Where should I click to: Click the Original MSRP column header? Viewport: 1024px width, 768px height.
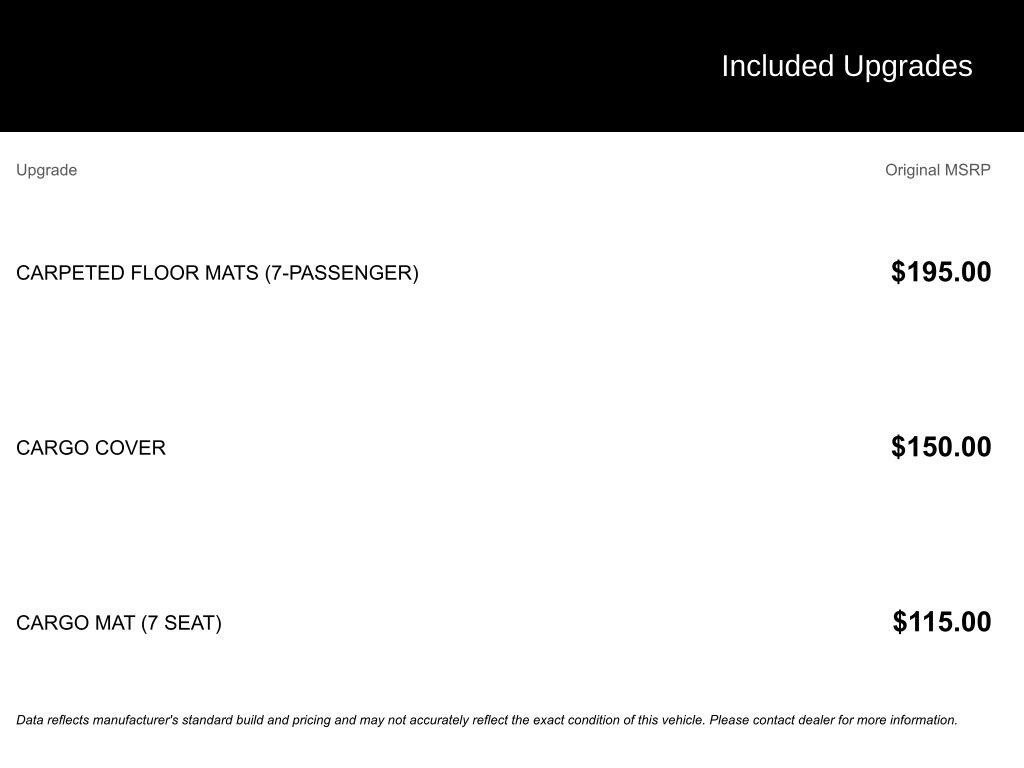point(937,170)
